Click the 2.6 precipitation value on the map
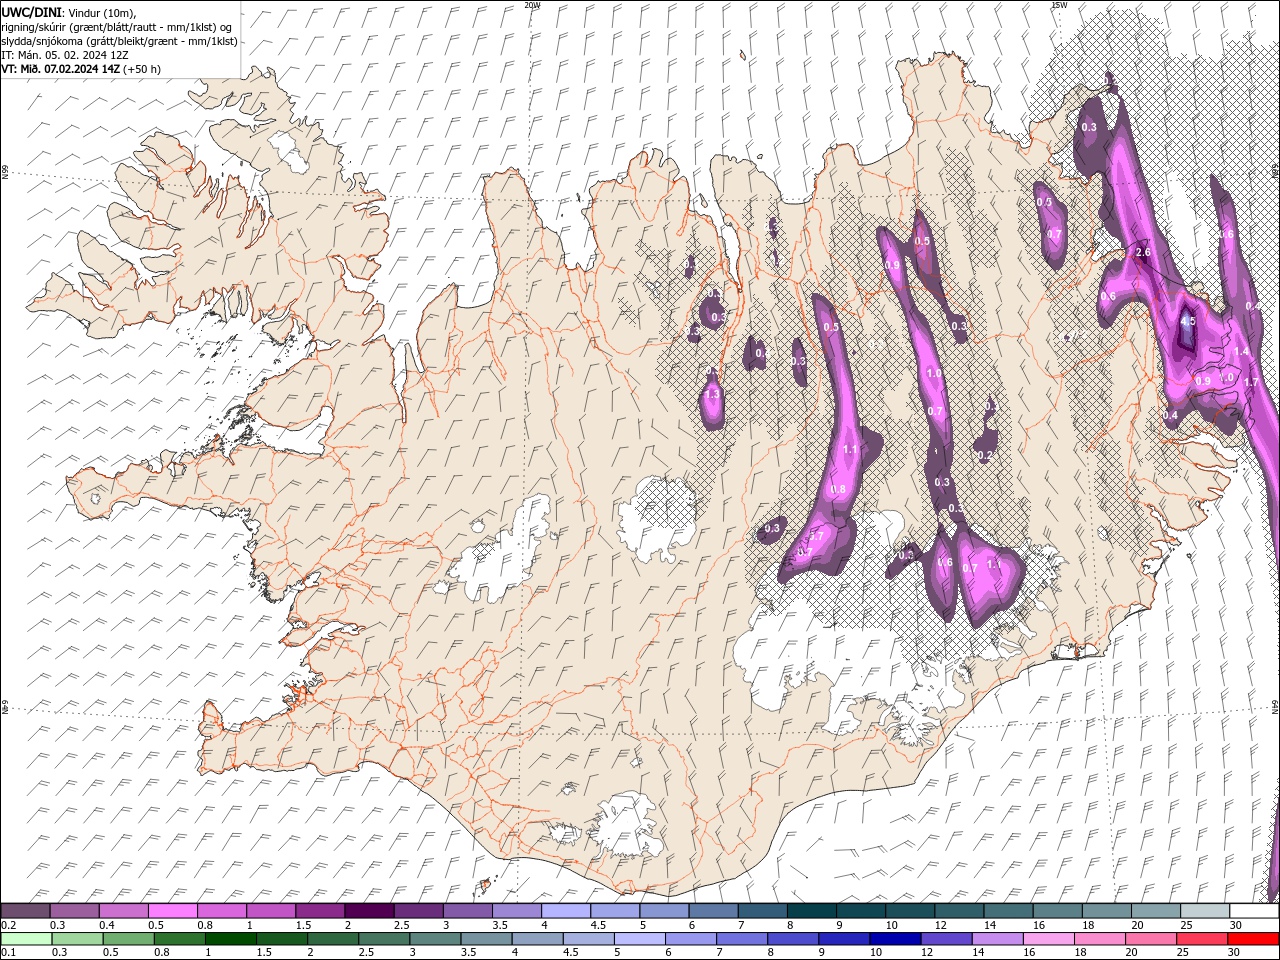The image size is (1280, 960). click(x=1144, y=253)
